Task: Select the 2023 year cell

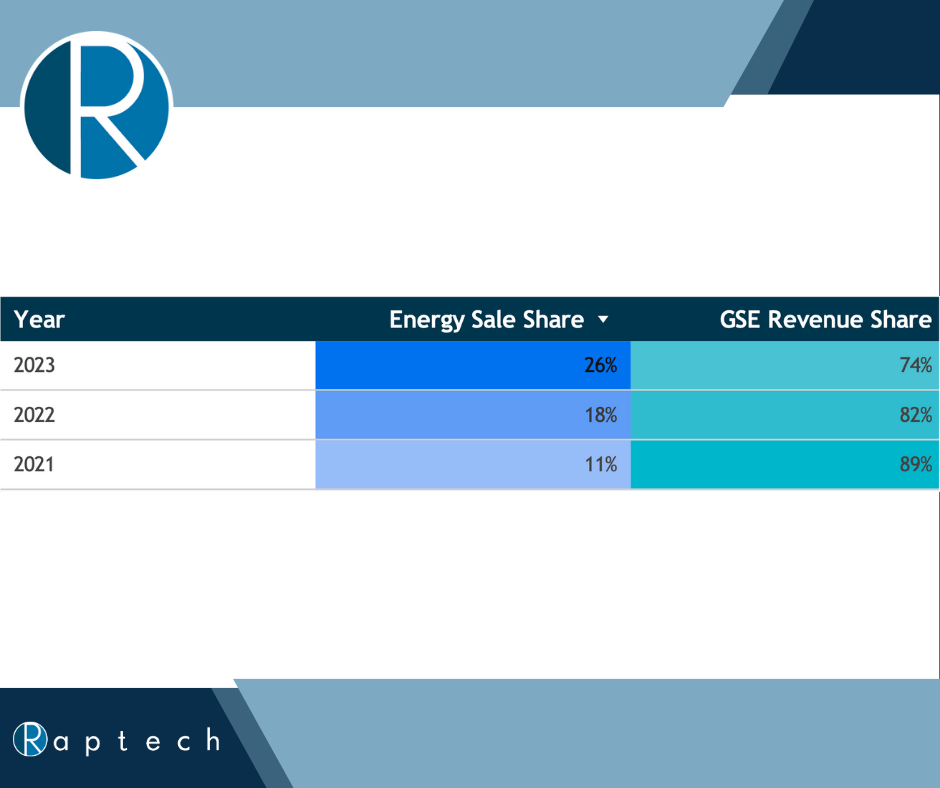Action: coord(158,365)
